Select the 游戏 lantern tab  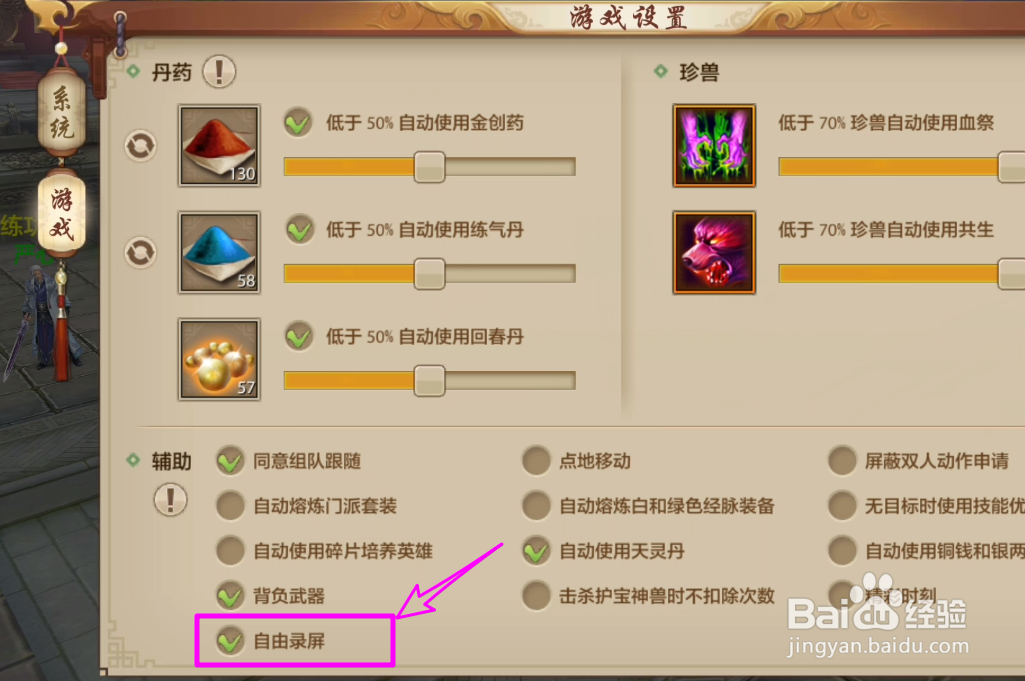tap(61, 212)
